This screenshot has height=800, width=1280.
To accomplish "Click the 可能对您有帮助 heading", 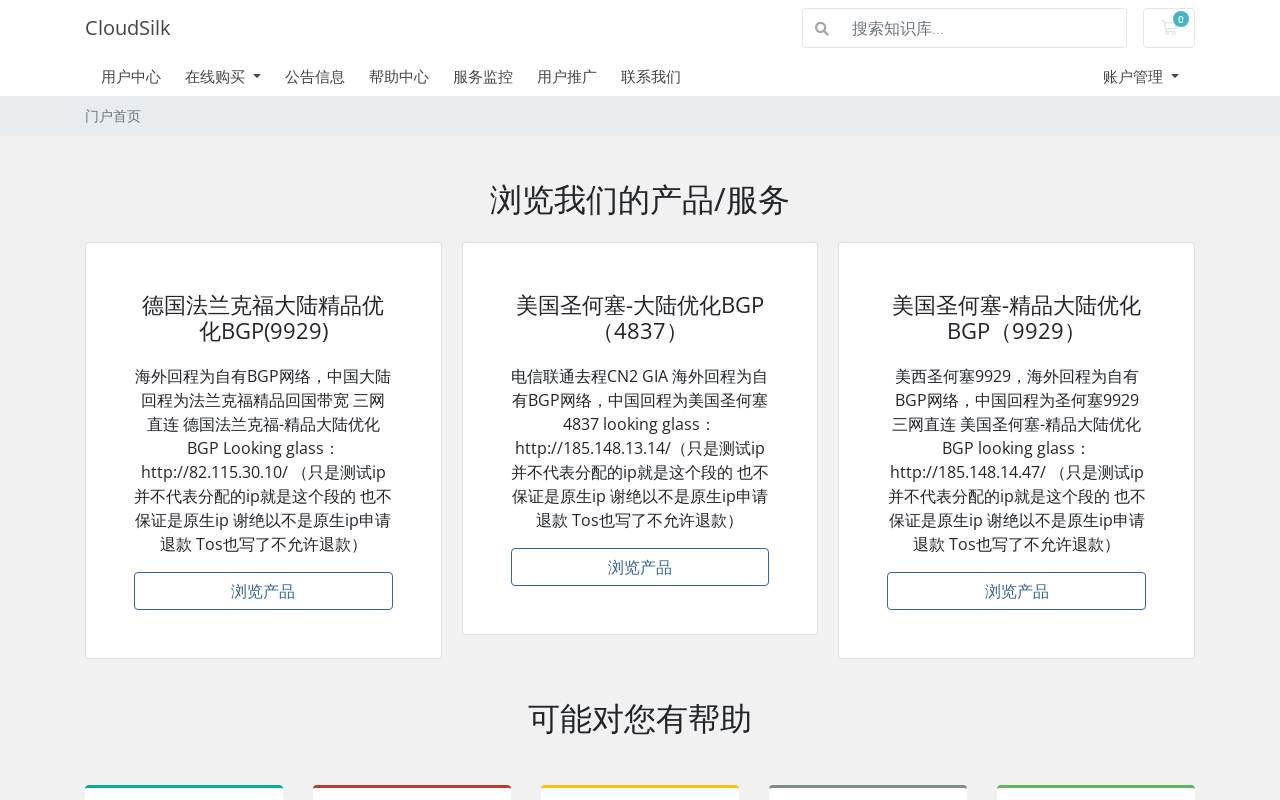I will coord(640,719).
